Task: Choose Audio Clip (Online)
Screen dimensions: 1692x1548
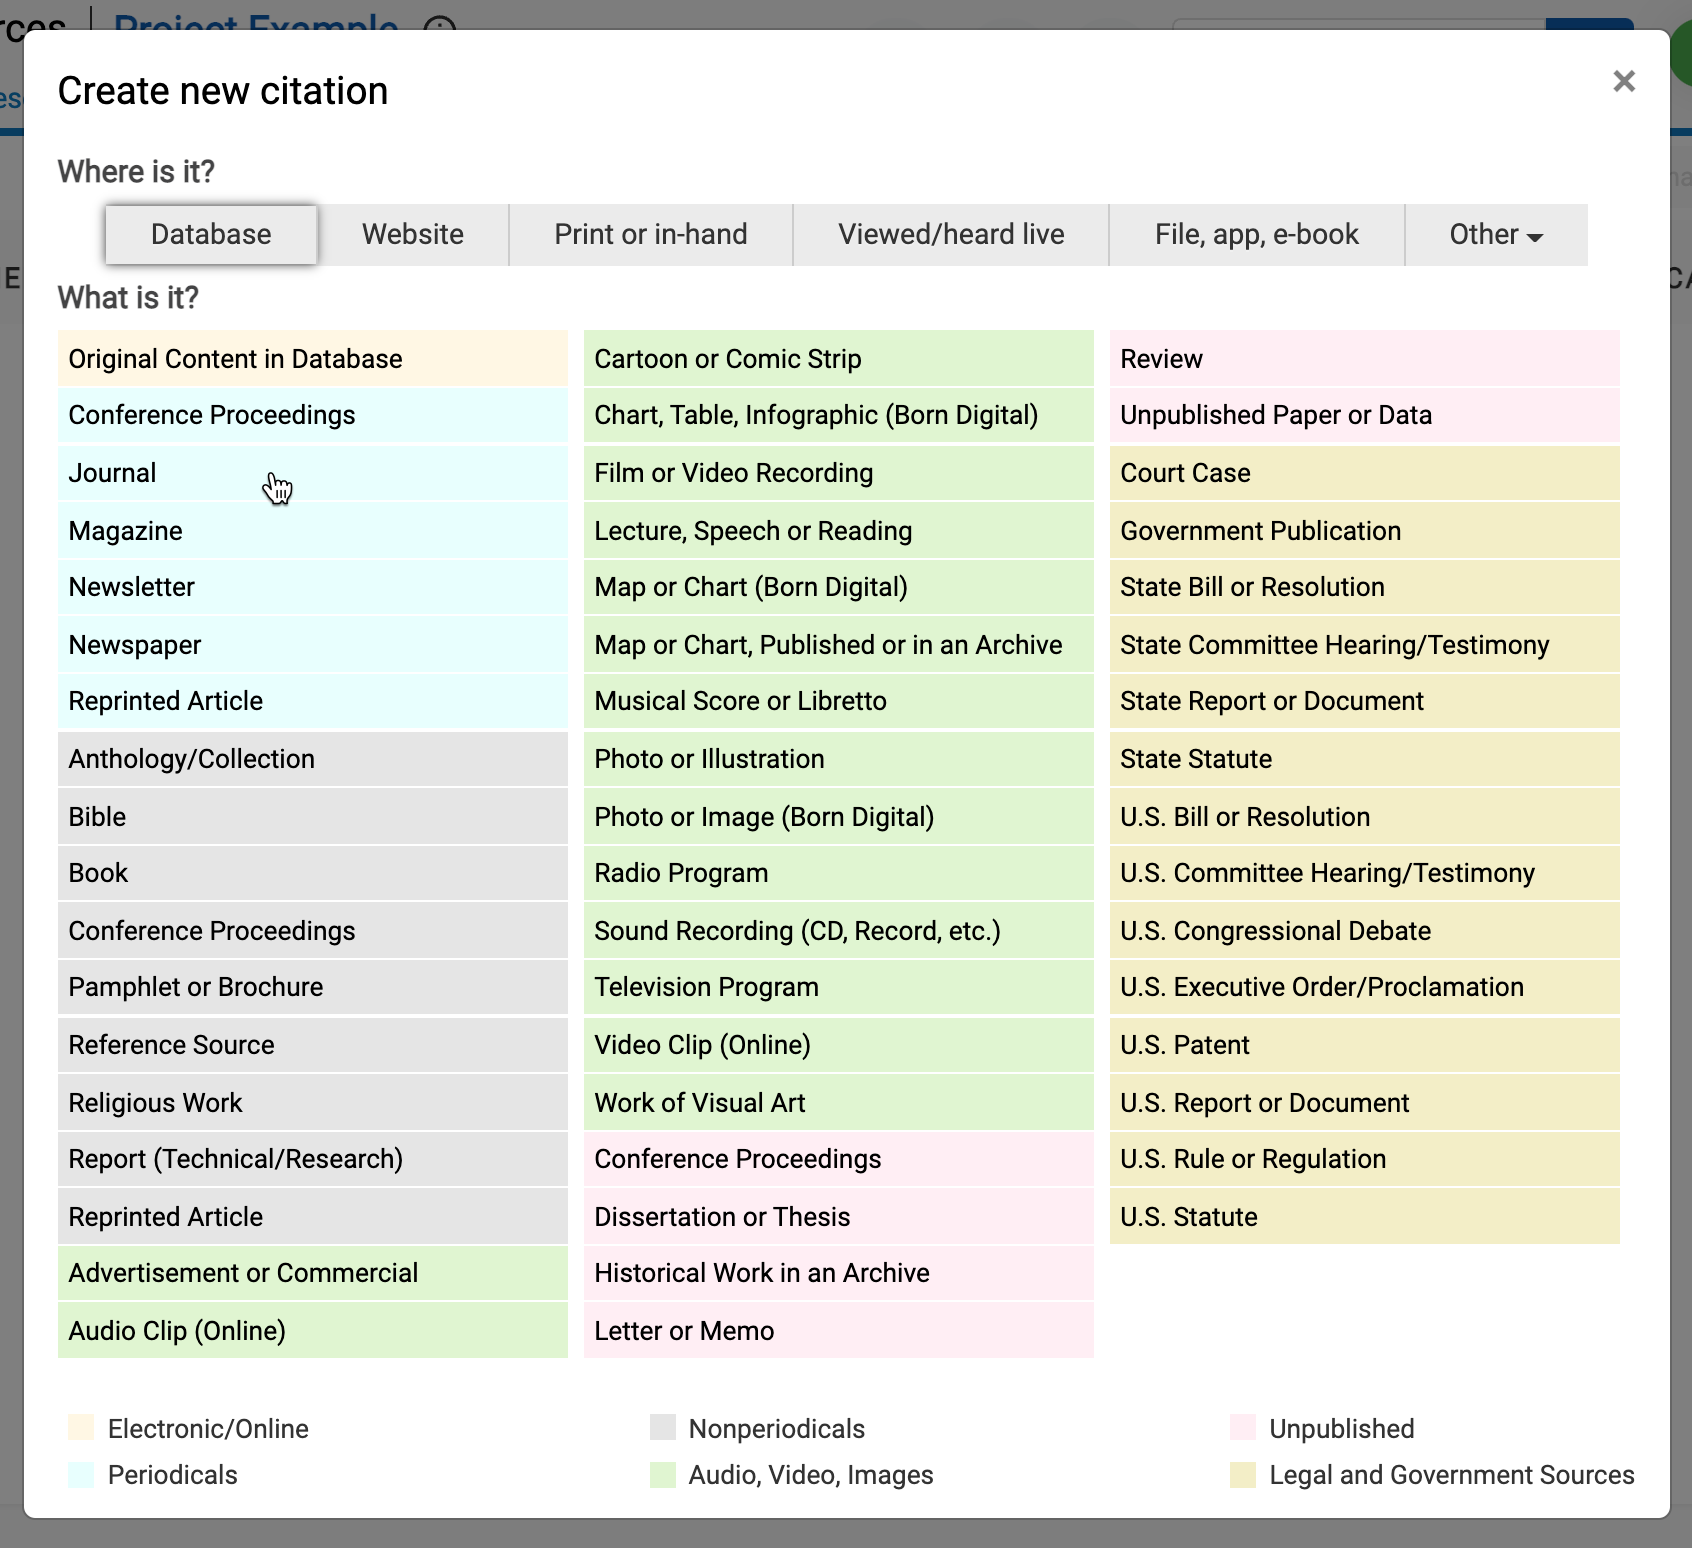Action: 313,1331
